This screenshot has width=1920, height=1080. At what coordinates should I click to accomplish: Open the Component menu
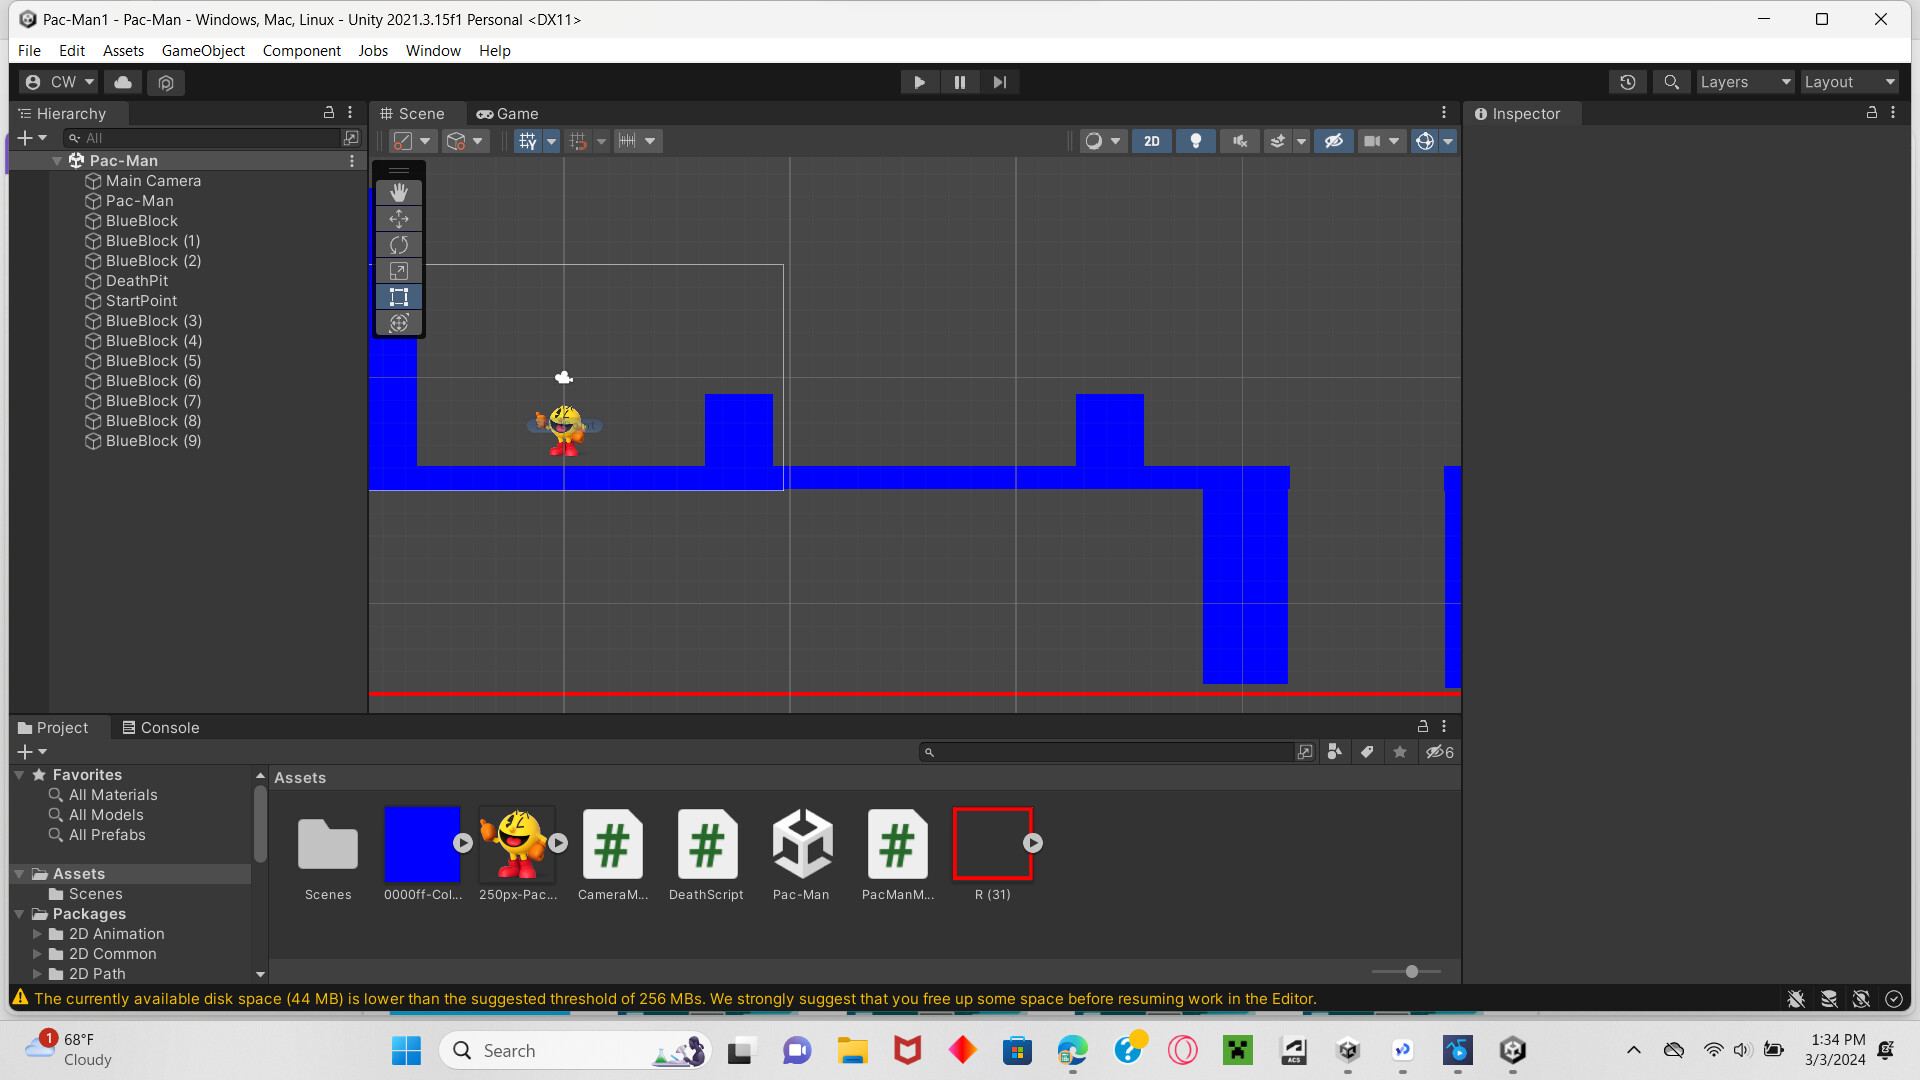coord(301,50)
